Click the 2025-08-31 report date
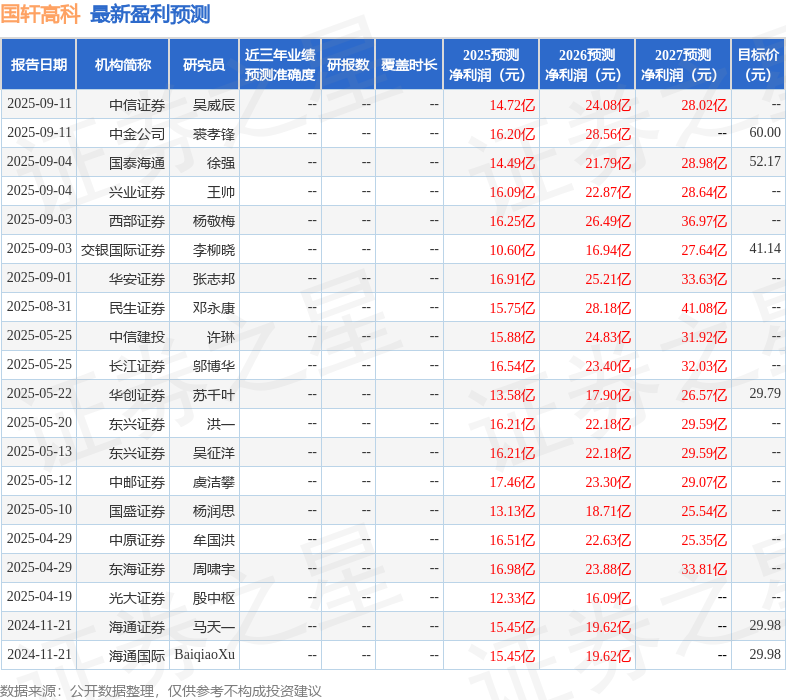Image resolution: width=786 pixels, height=700 pixels. click(40, 306)
